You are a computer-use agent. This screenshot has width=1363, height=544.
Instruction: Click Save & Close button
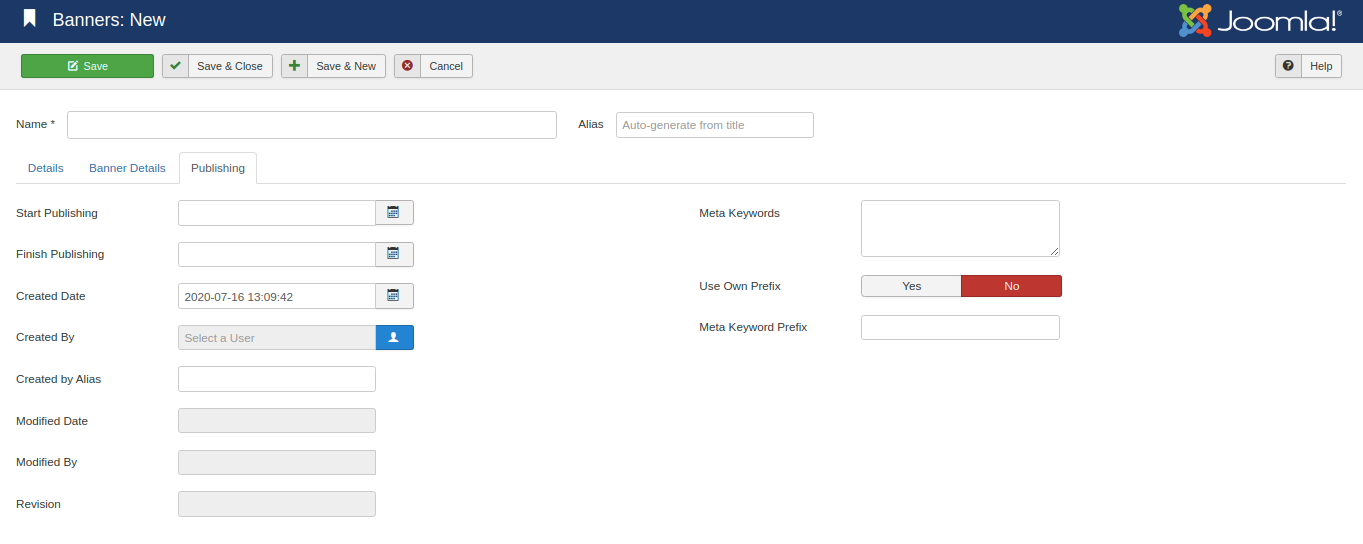point(217,66)
